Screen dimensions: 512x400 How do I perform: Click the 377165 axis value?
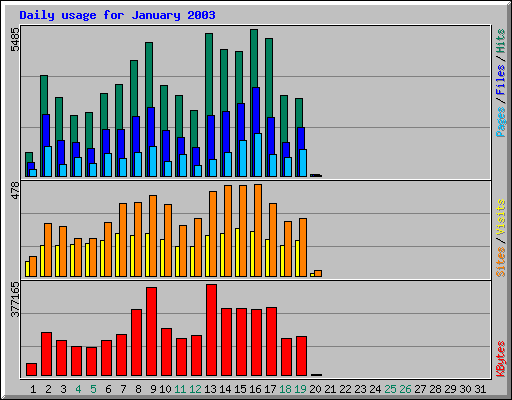tap(15, 299)
